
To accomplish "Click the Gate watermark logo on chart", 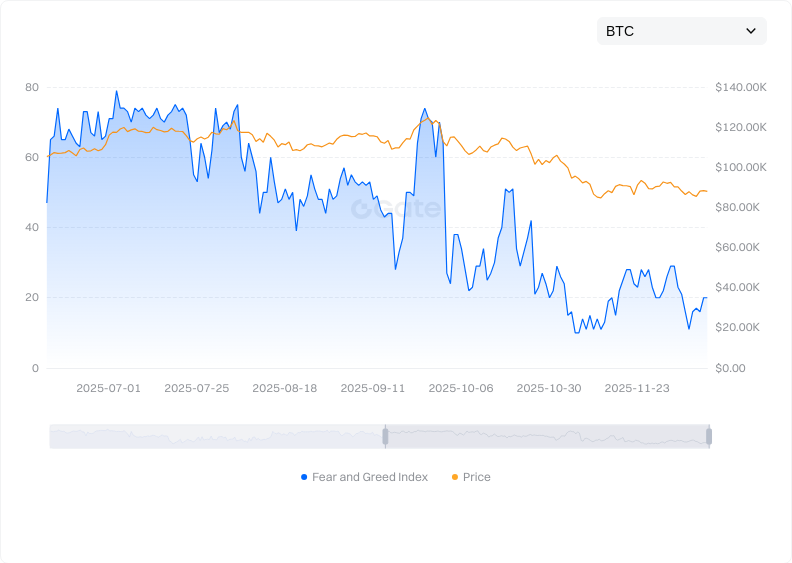I will point(396,208).
